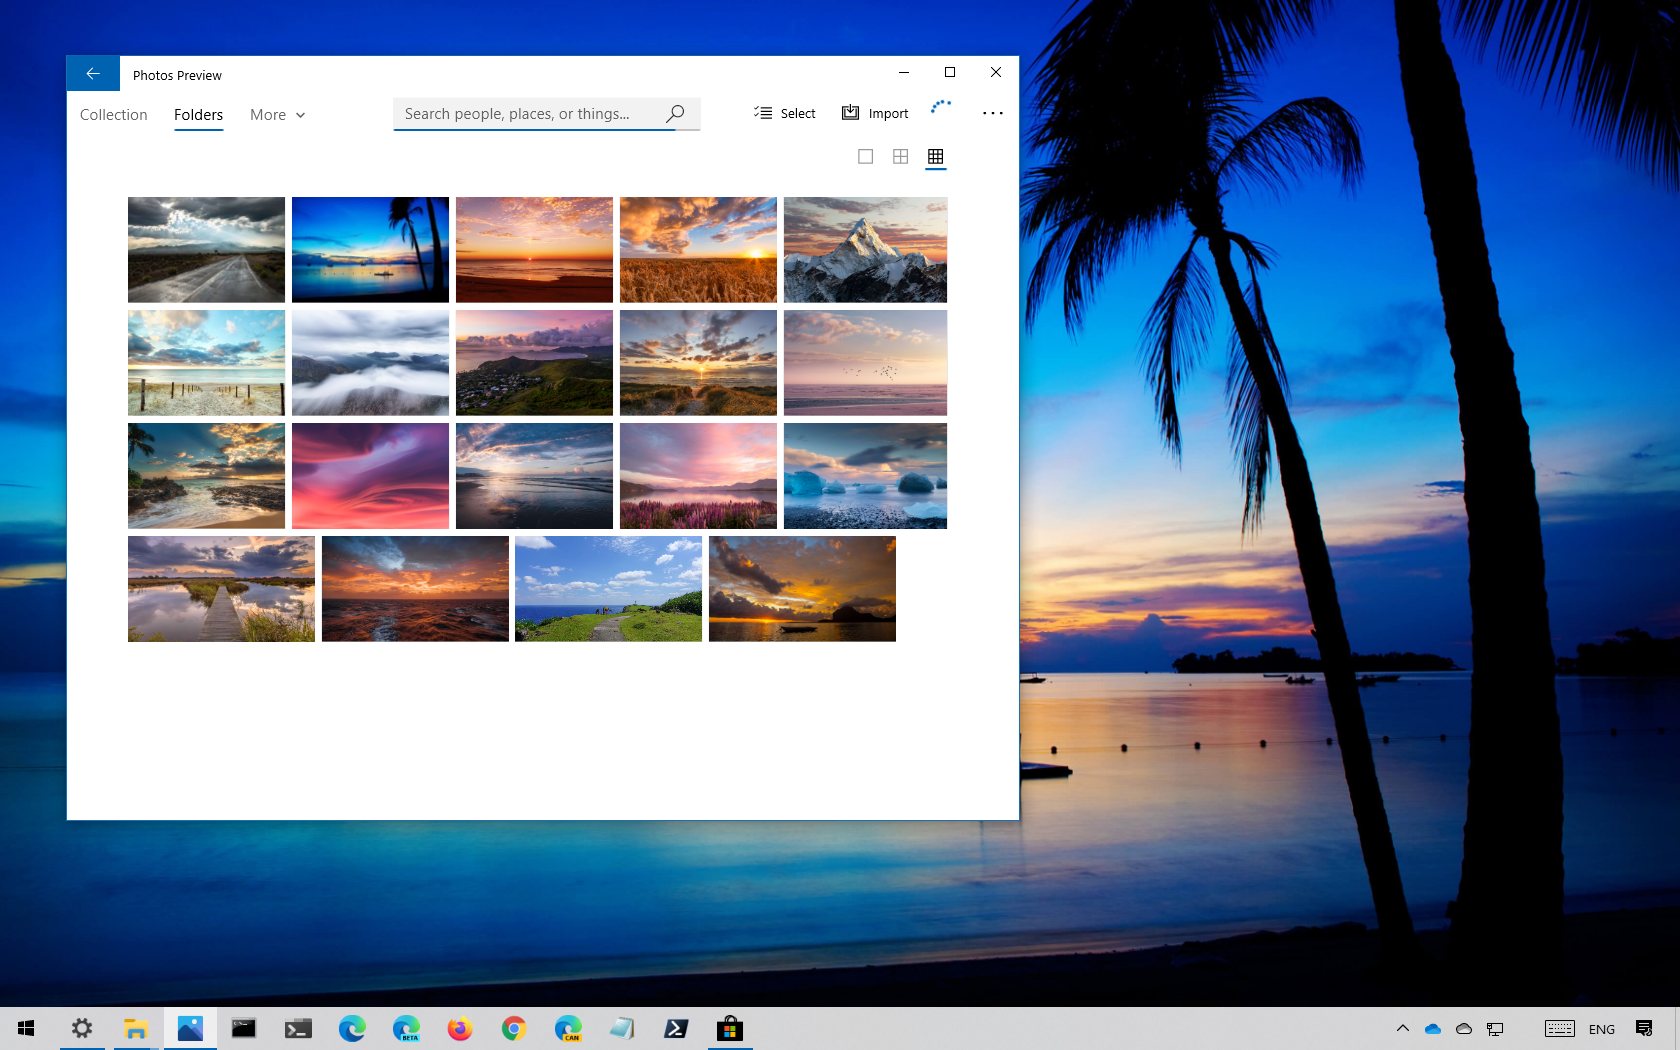Expand the More dropdown
This screenshot has width=1680, height=1050.
[277, 114]
